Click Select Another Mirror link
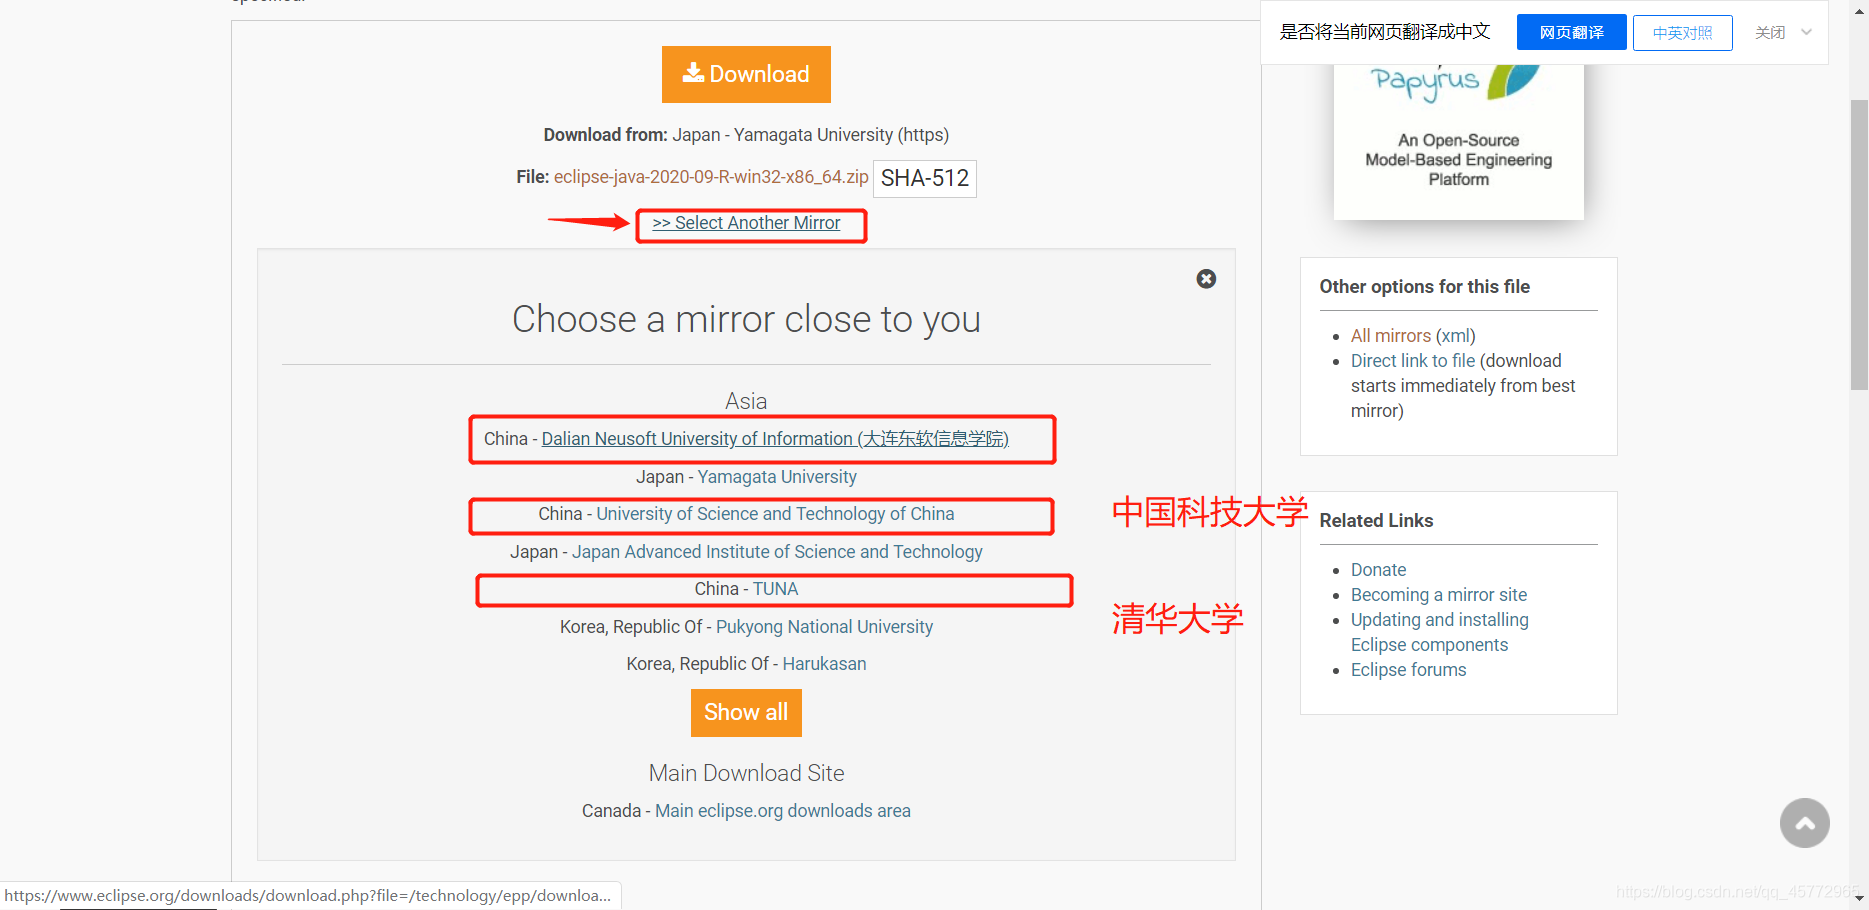The image size is (1869, 910). [746, 223]
